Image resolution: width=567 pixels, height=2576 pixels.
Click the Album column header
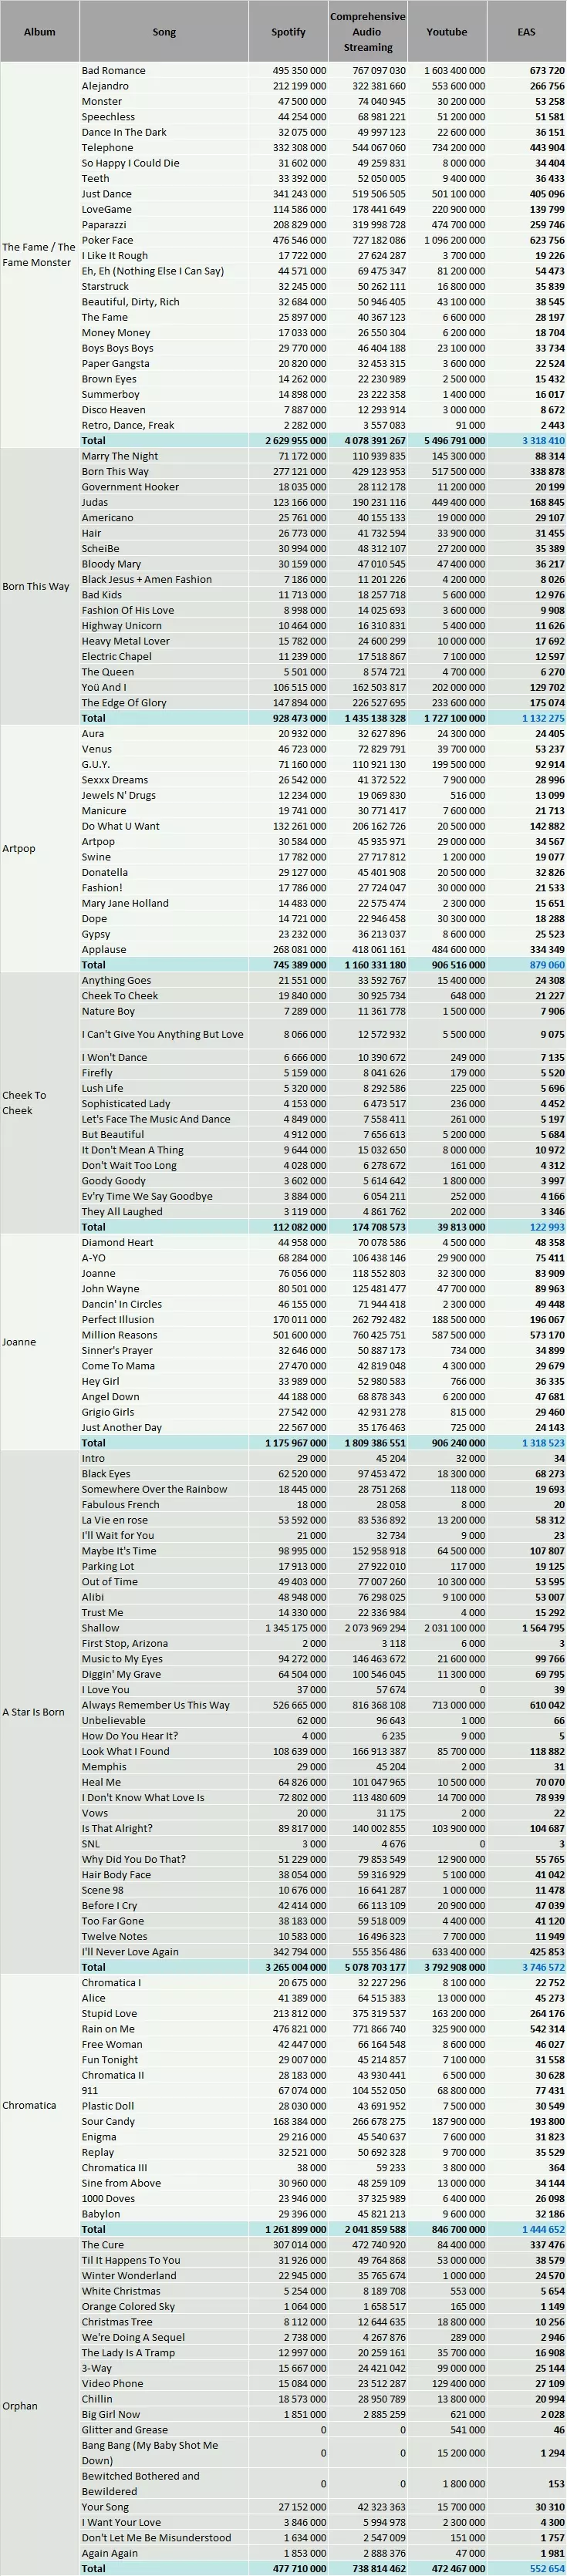pyautogui.click(x=40, y=32)
